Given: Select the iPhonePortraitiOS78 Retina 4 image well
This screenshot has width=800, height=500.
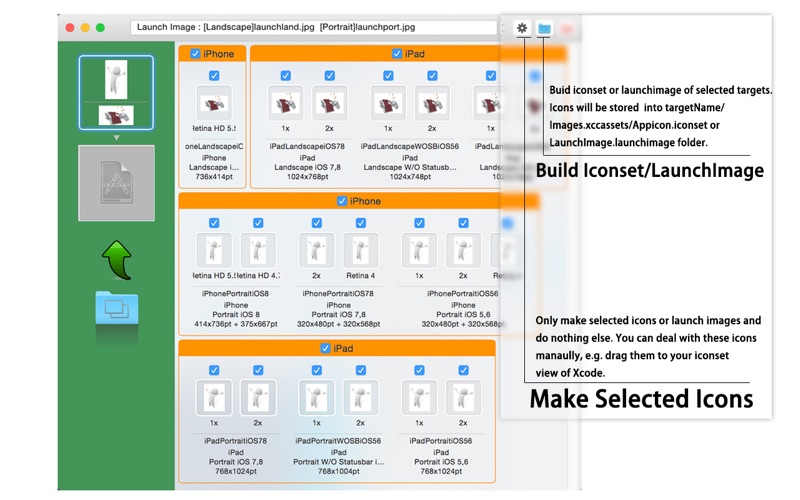Looking at the screenshot, I should coord(361,250).
